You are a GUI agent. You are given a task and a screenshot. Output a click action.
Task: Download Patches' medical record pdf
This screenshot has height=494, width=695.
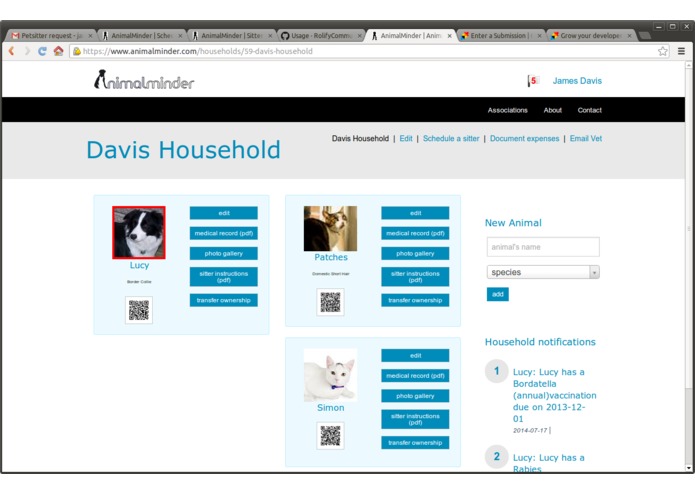pos(415,233)
